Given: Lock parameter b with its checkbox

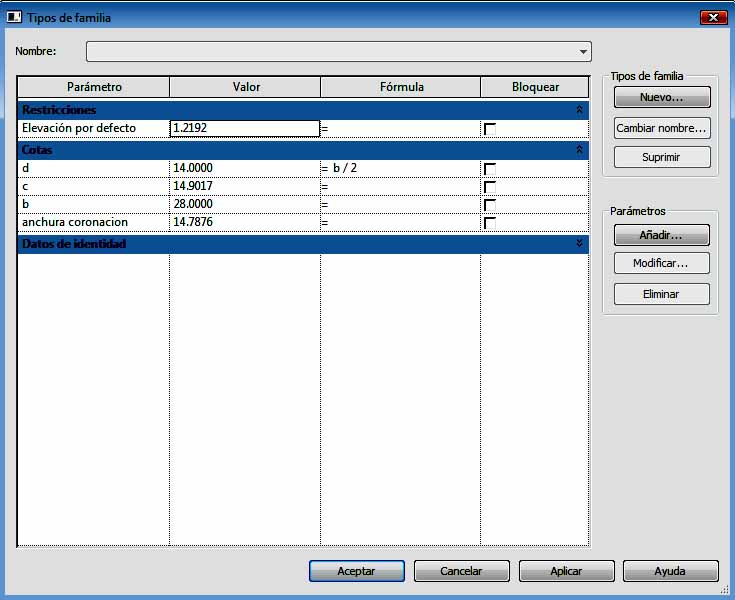Looking at the screenshot, I should pyautogui.click(x=490, y=204).
